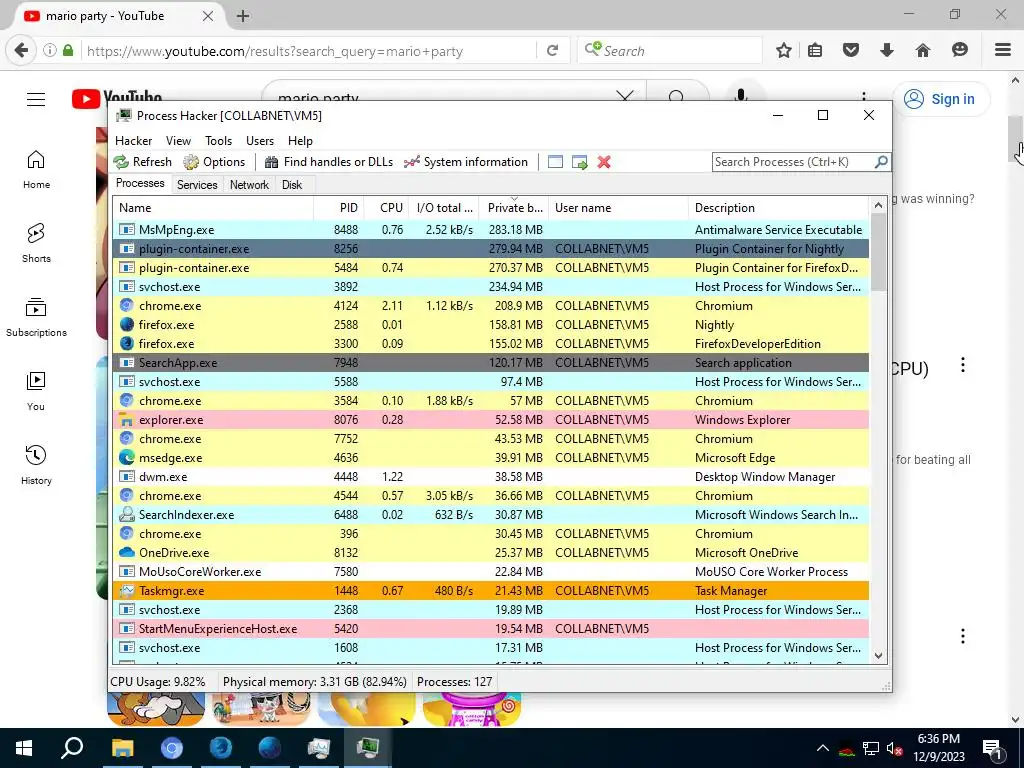1024x768 pixels.
Task: Click the search magnifier in Search Processes box
Action: pos(881,162)
